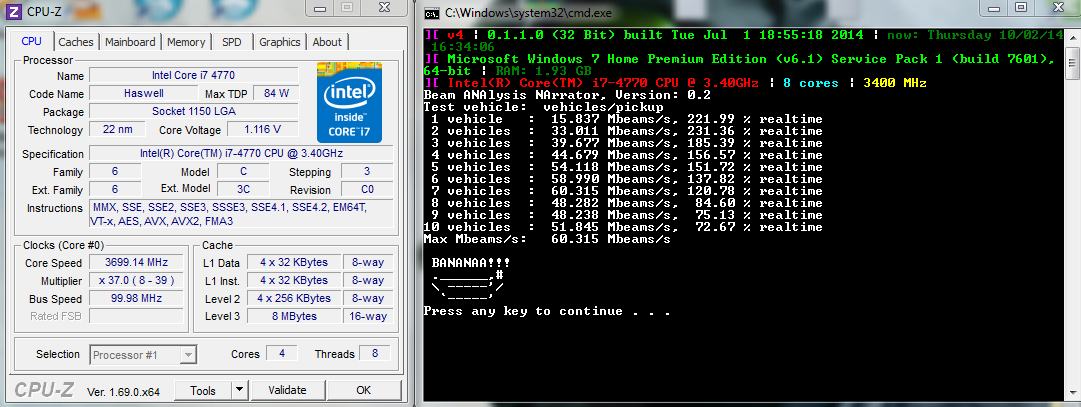Click the cmd window vertical scrollbar thumb
Screen dimensions: 1081x407
1072,65
